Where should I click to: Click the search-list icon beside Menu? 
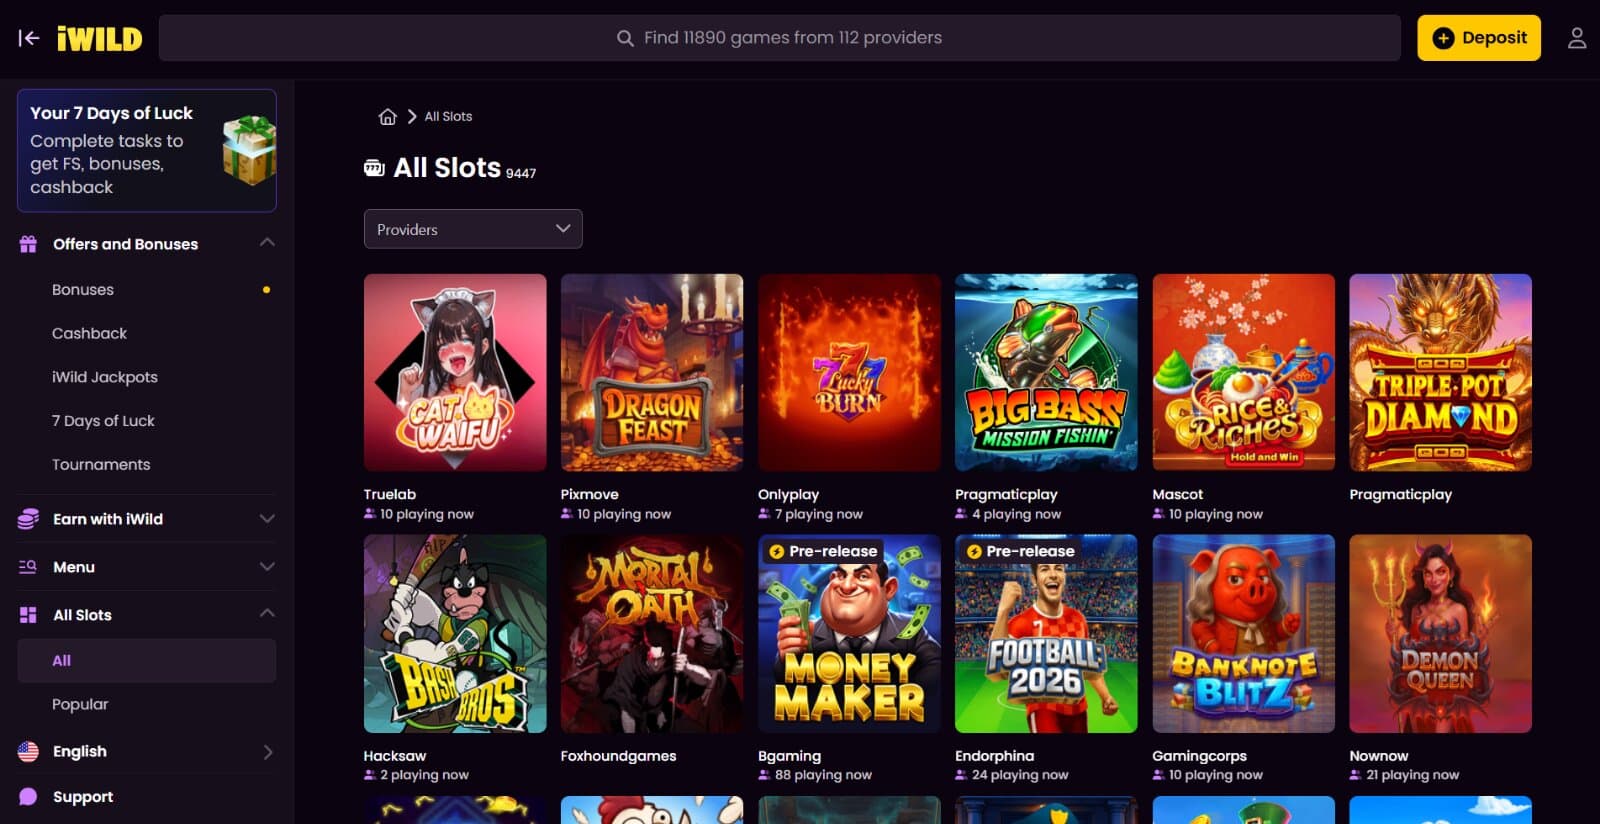coord(28,567)
